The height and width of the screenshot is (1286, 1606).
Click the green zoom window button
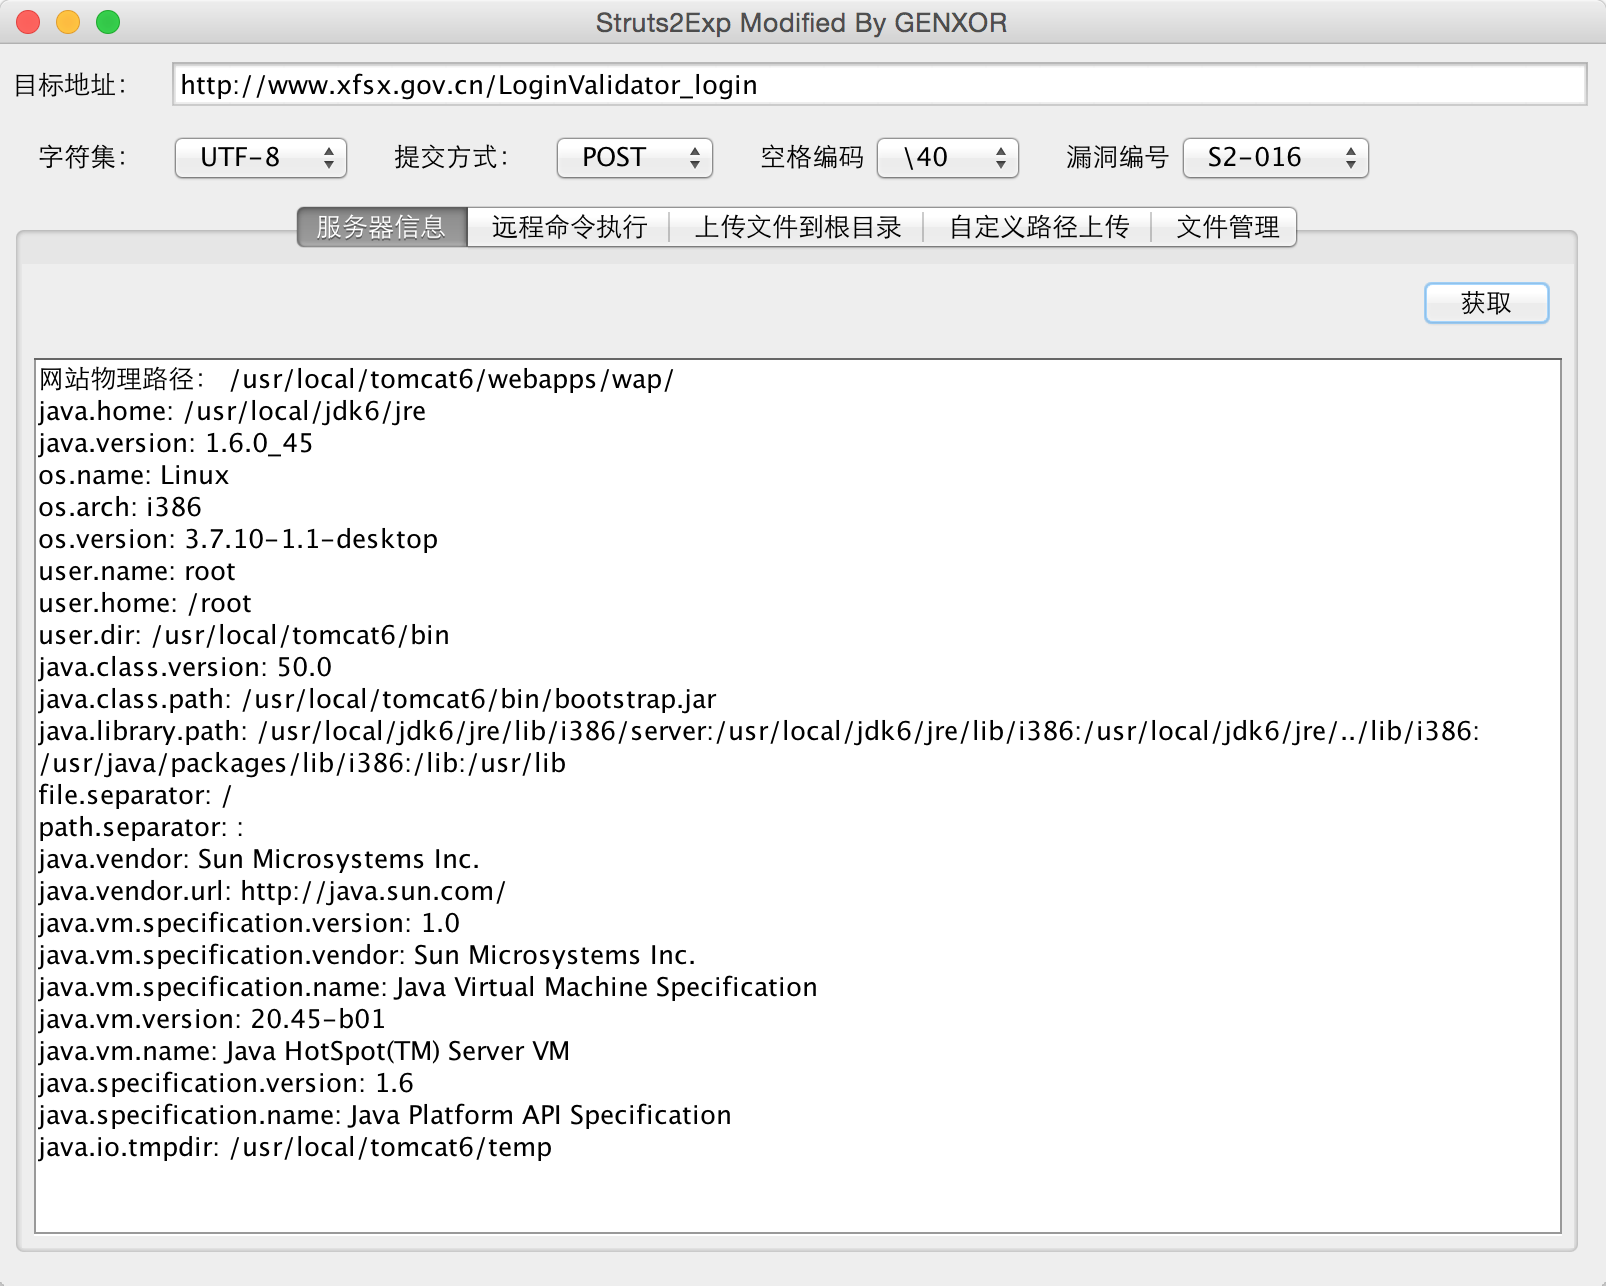point(108,22)
